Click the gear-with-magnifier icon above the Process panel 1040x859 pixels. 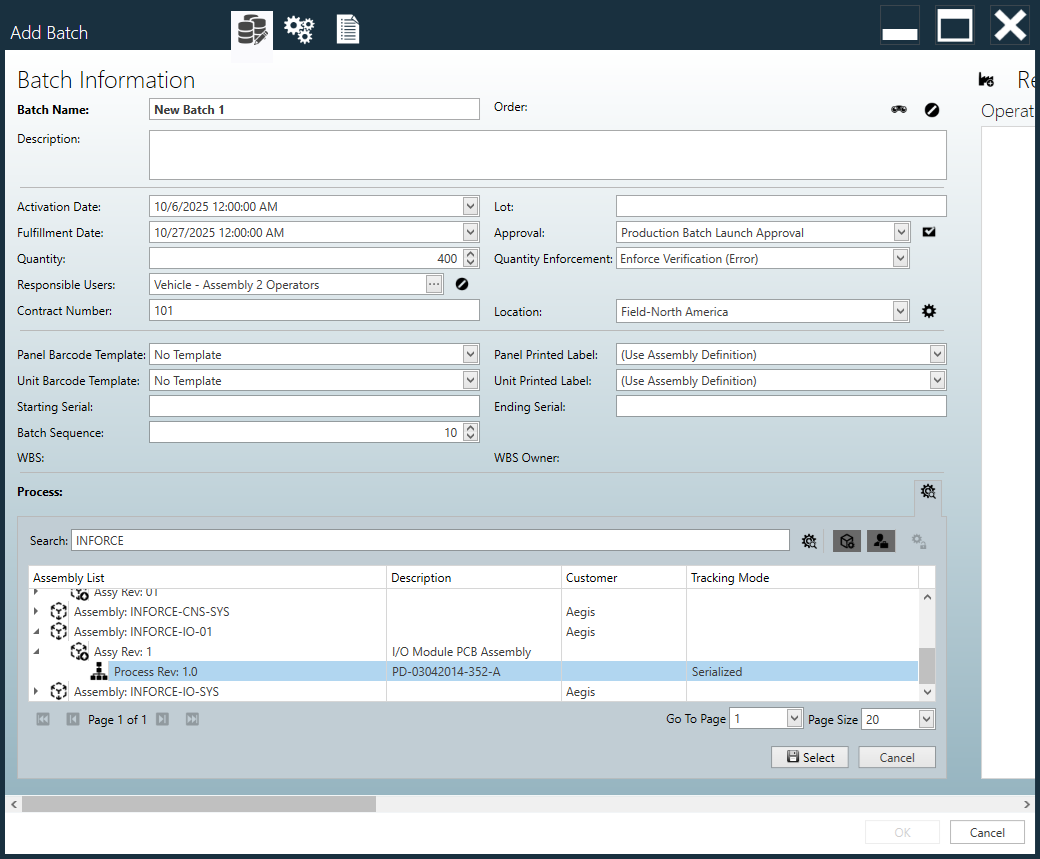click(928, 492)
